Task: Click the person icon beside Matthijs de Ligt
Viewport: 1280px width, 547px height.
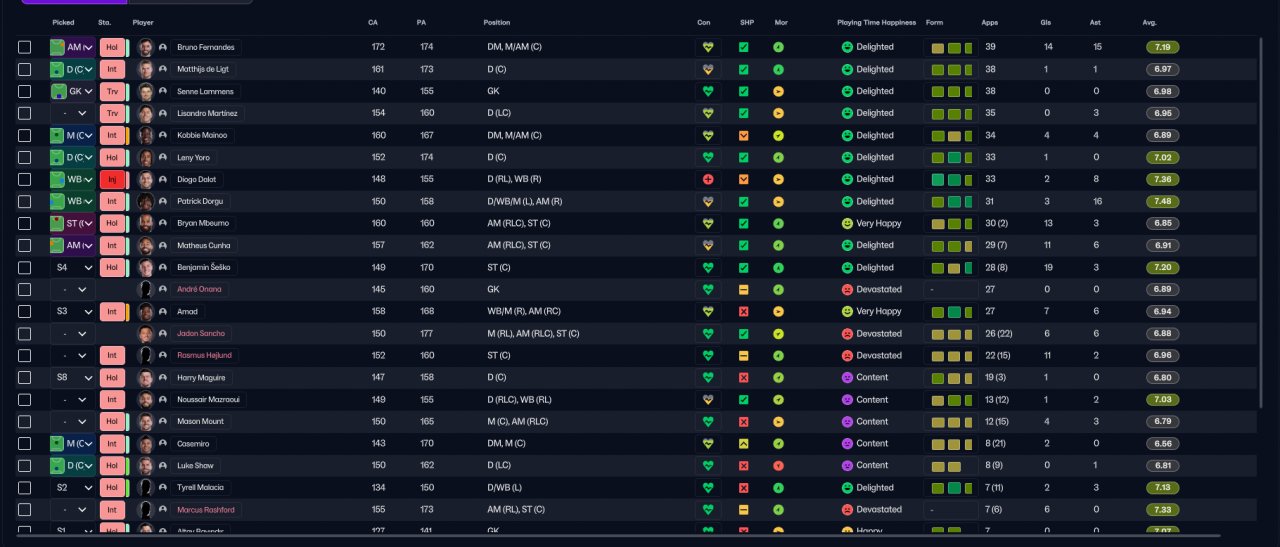Action: (163, 69)
